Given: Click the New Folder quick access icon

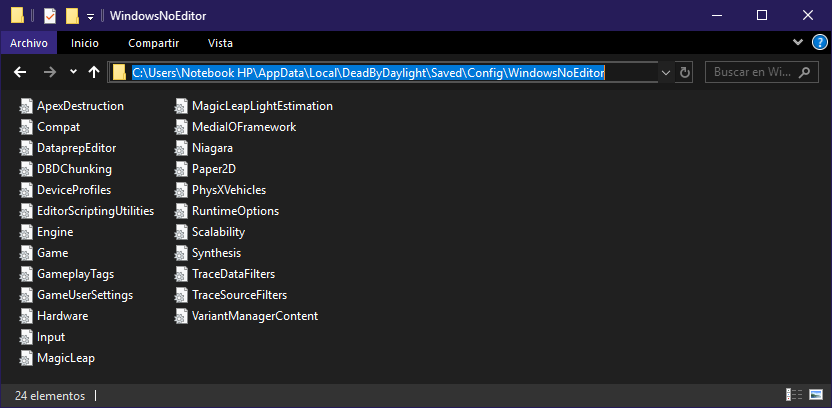Looking at the screenshot, I should 72,15.
